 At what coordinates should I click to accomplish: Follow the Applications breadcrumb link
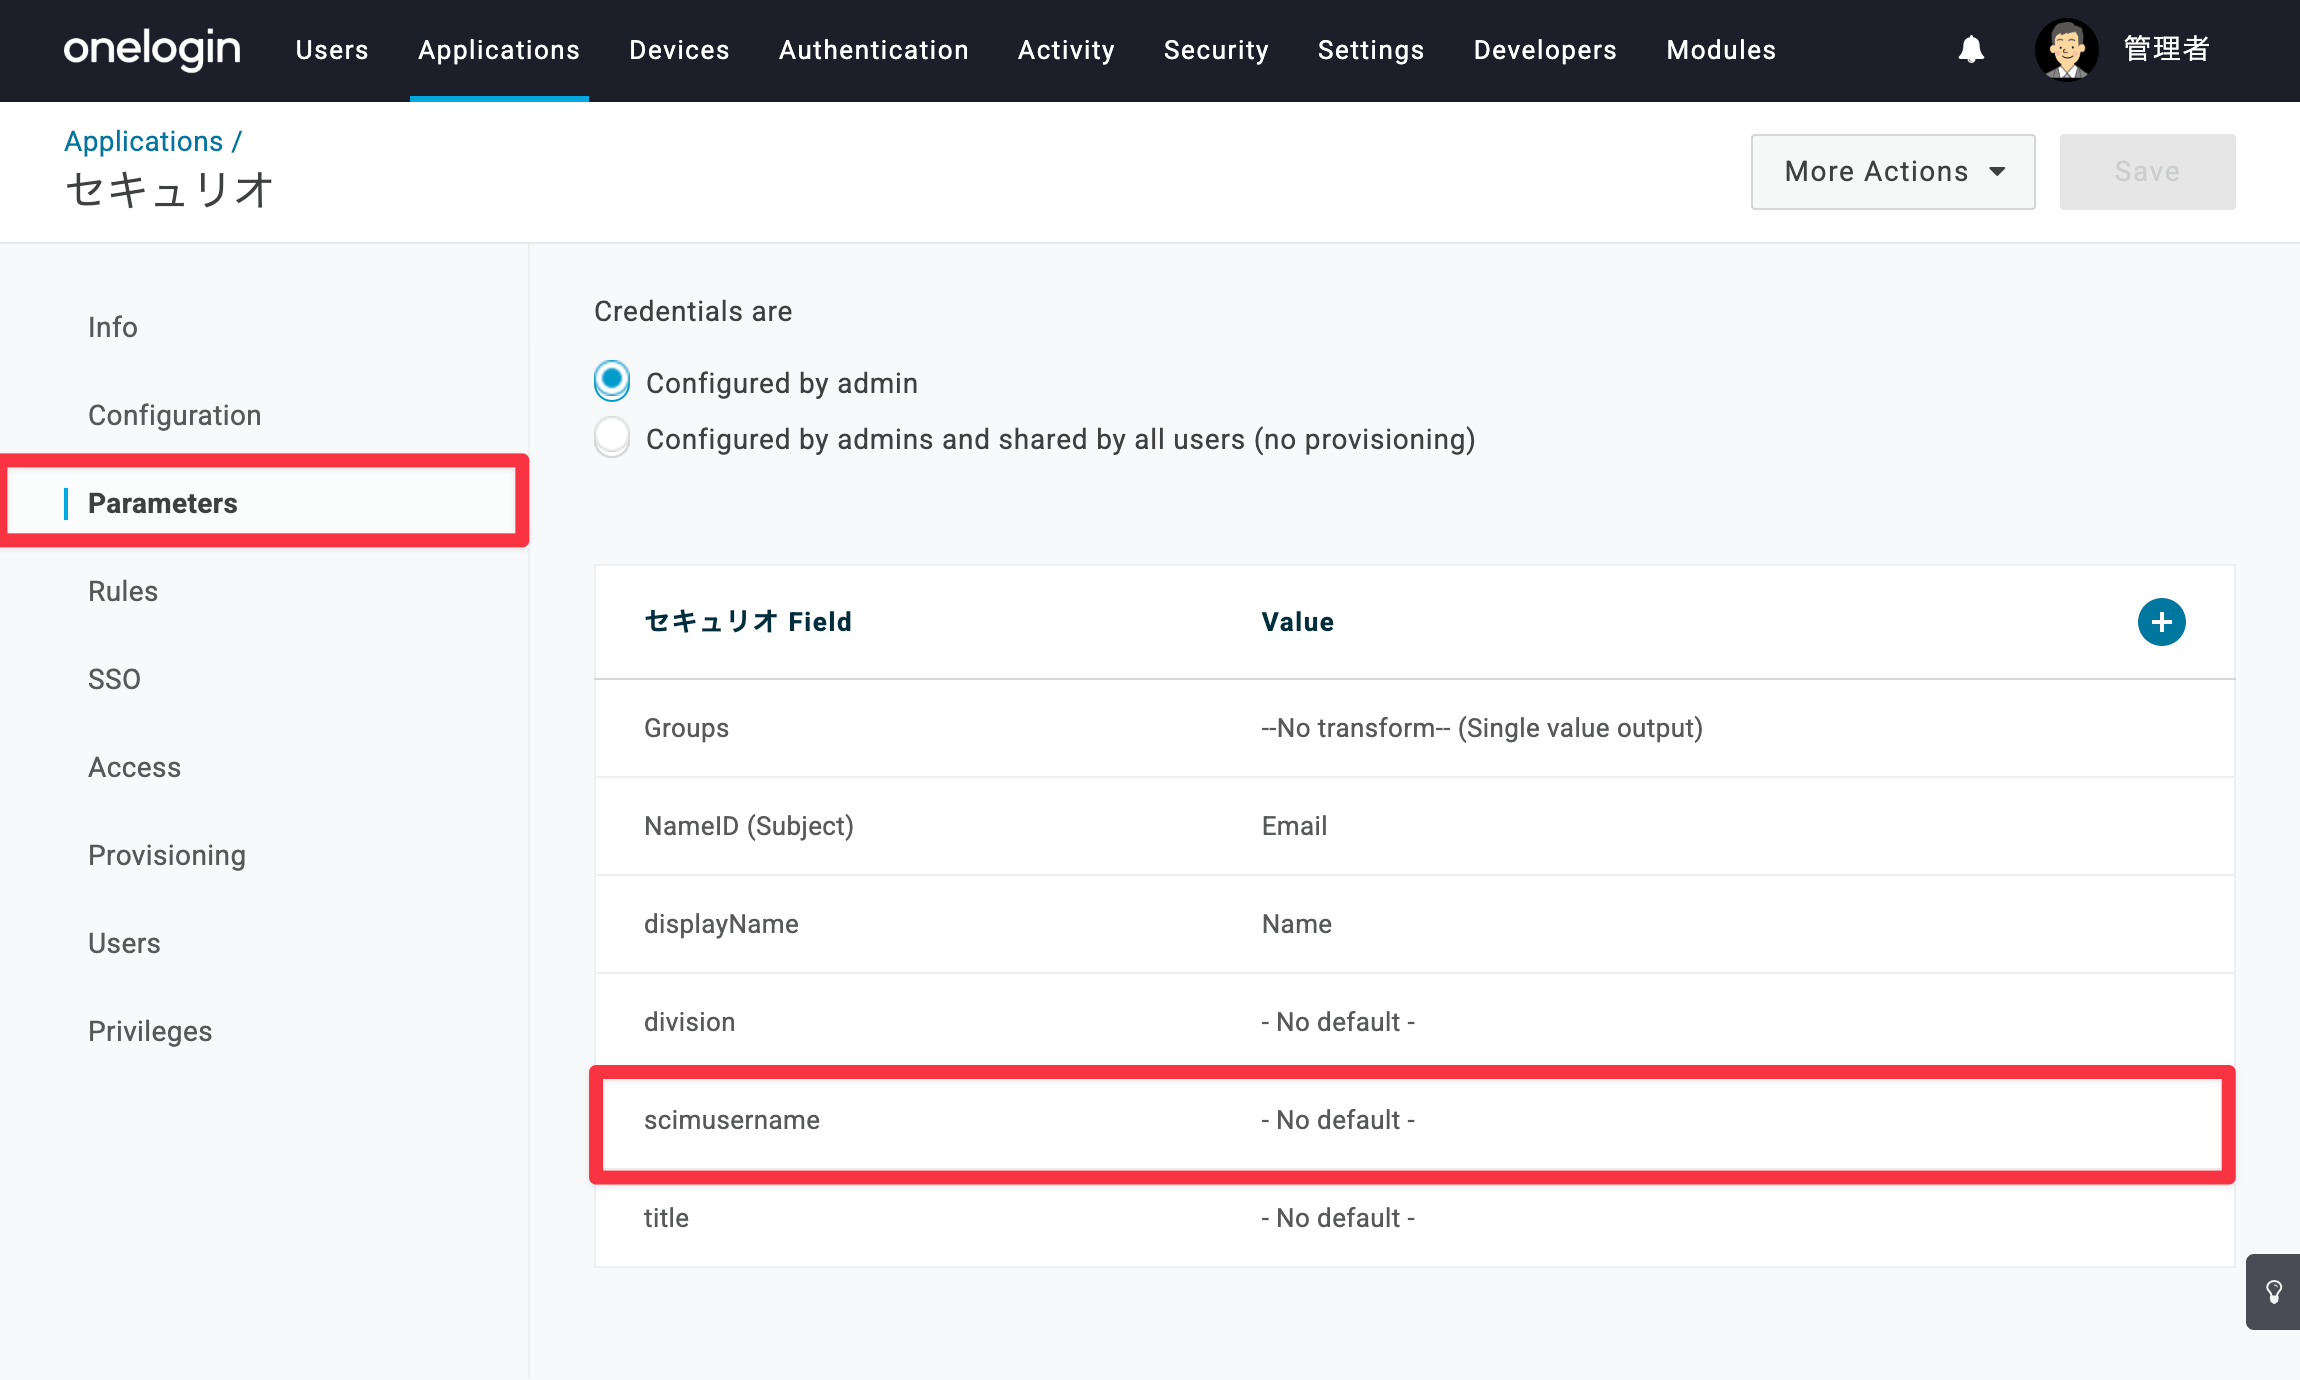pos(143,141)
